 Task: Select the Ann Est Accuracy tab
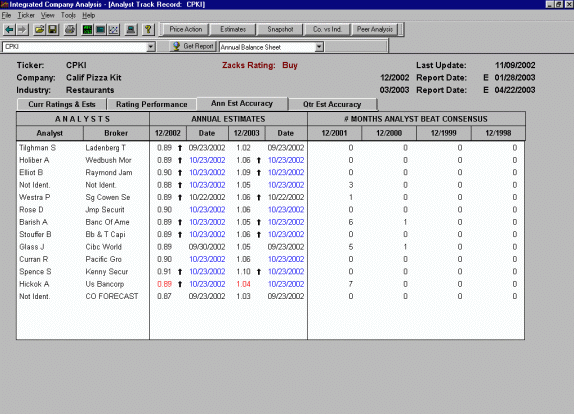pos(242,104)
